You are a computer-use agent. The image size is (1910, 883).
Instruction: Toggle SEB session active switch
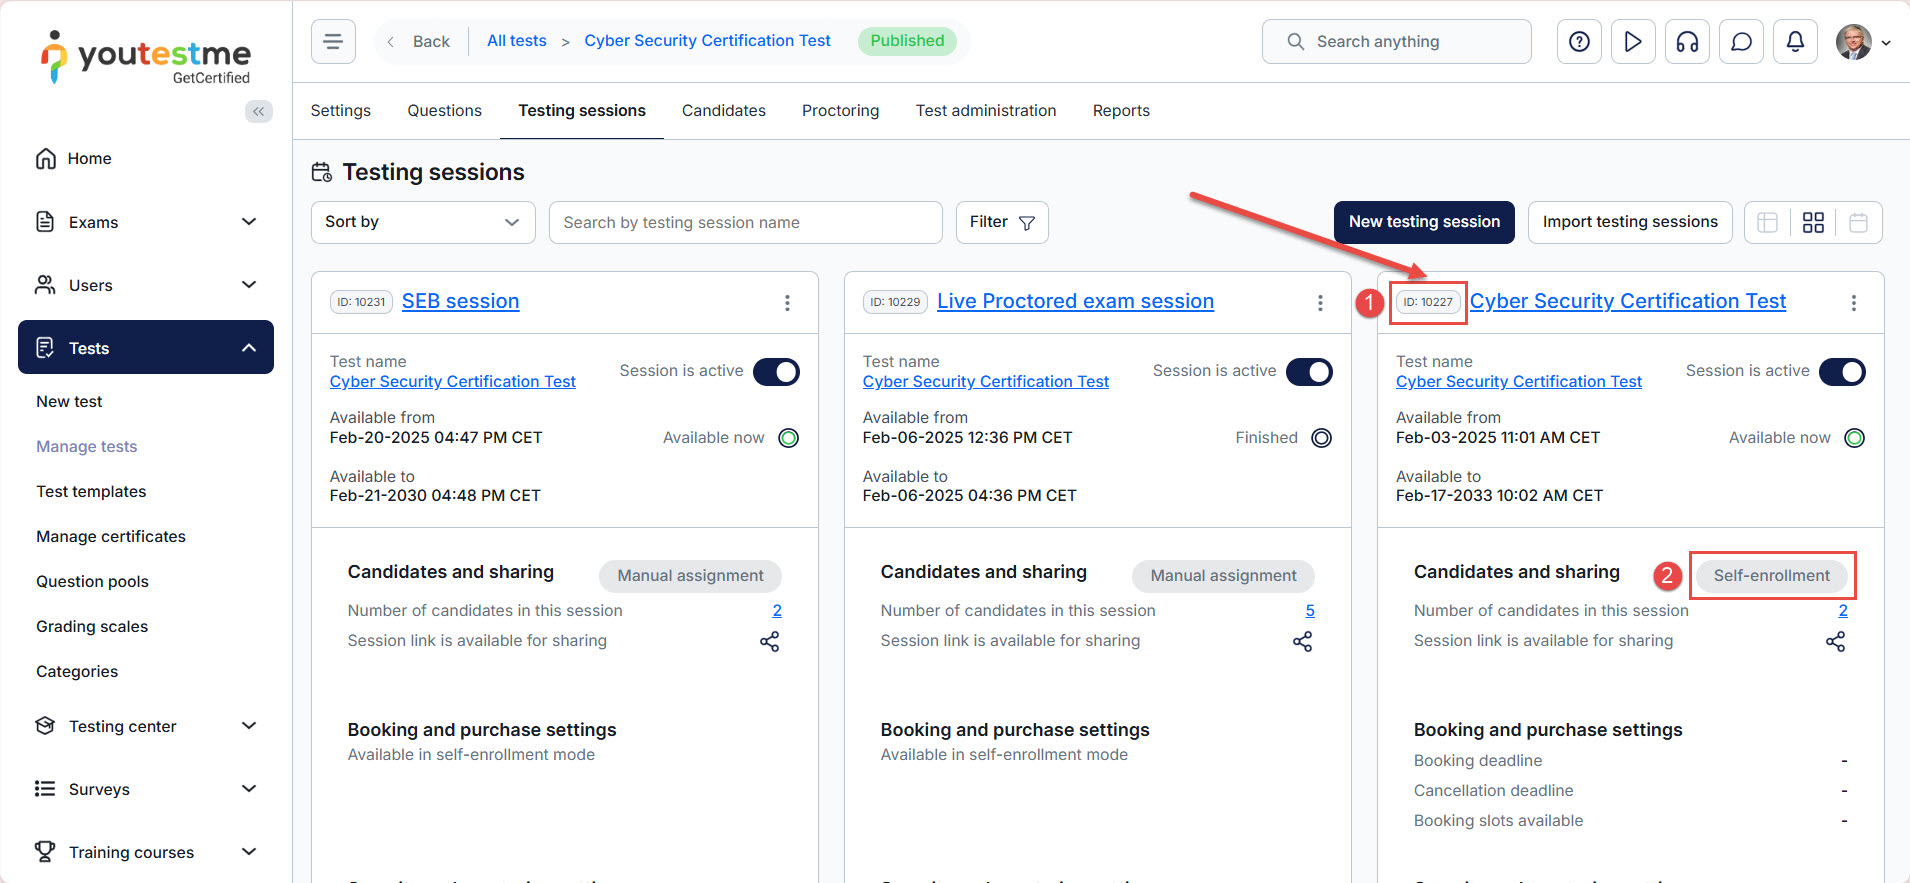[x=776, y=372]
